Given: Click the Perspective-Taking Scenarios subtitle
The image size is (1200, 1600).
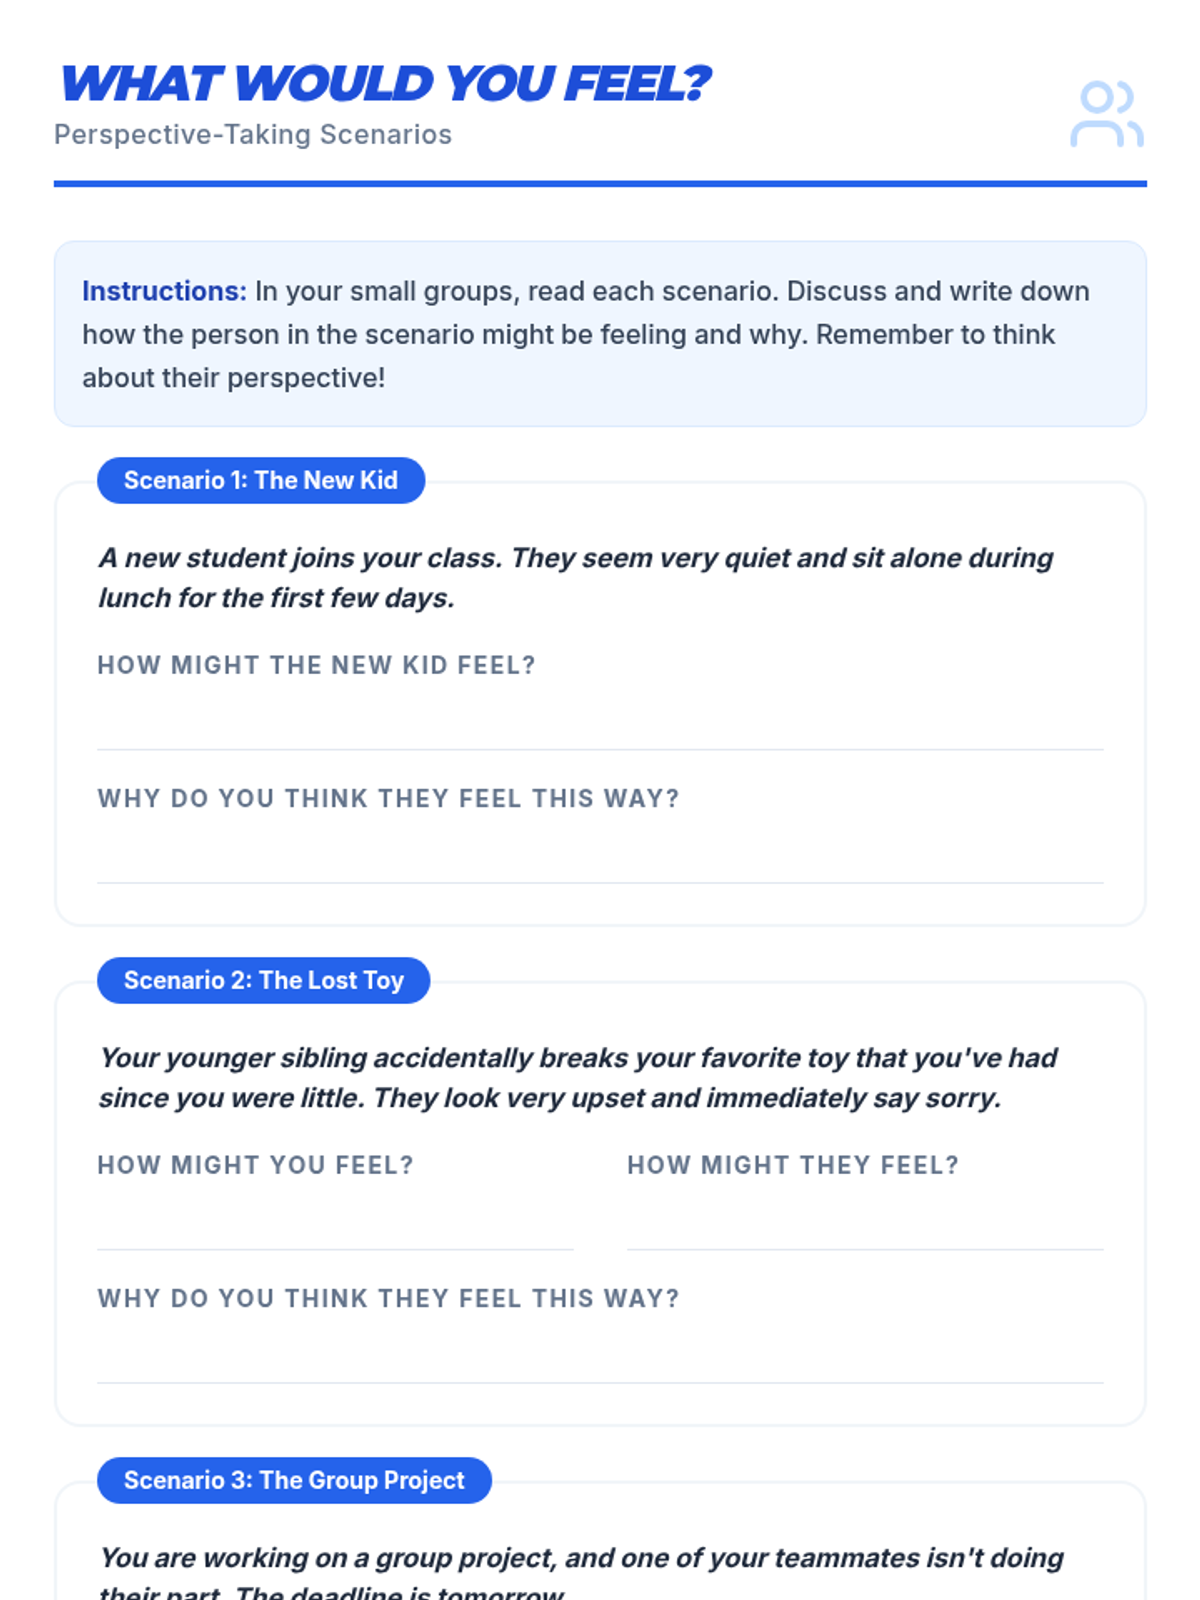Looking at the screenshot, I should 253,135.
